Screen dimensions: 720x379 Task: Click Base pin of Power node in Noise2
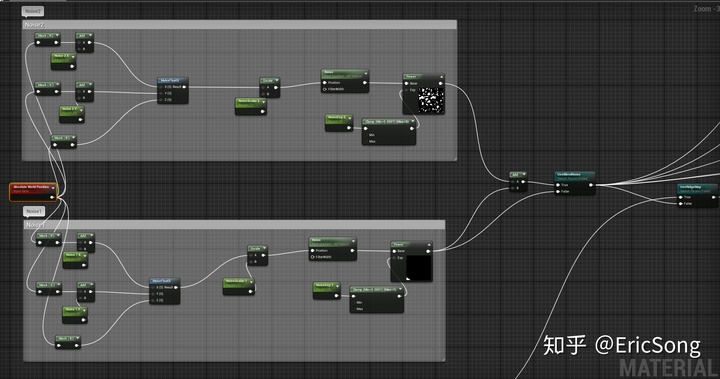pos(406,84)
